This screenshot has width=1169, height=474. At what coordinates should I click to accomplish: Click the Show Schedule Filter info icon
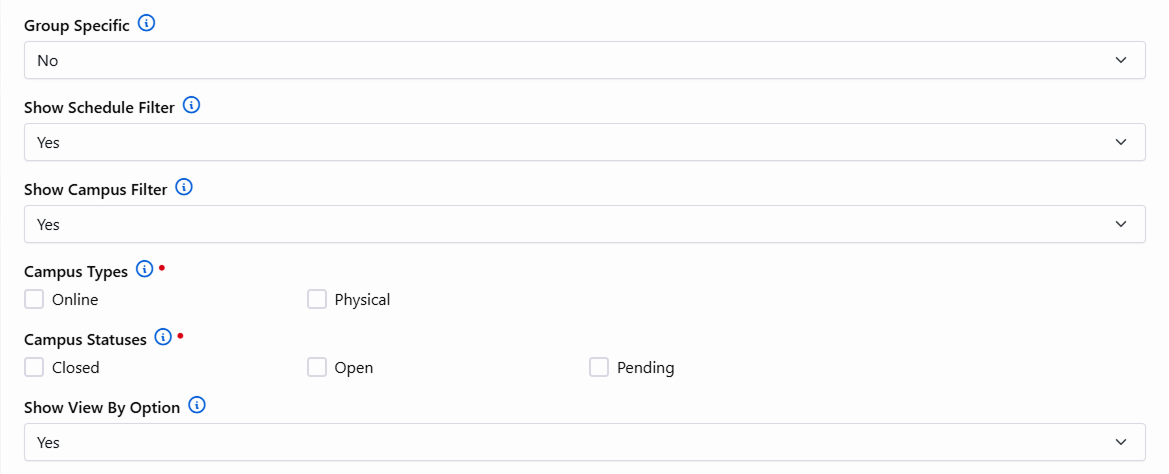pos(192,106)
